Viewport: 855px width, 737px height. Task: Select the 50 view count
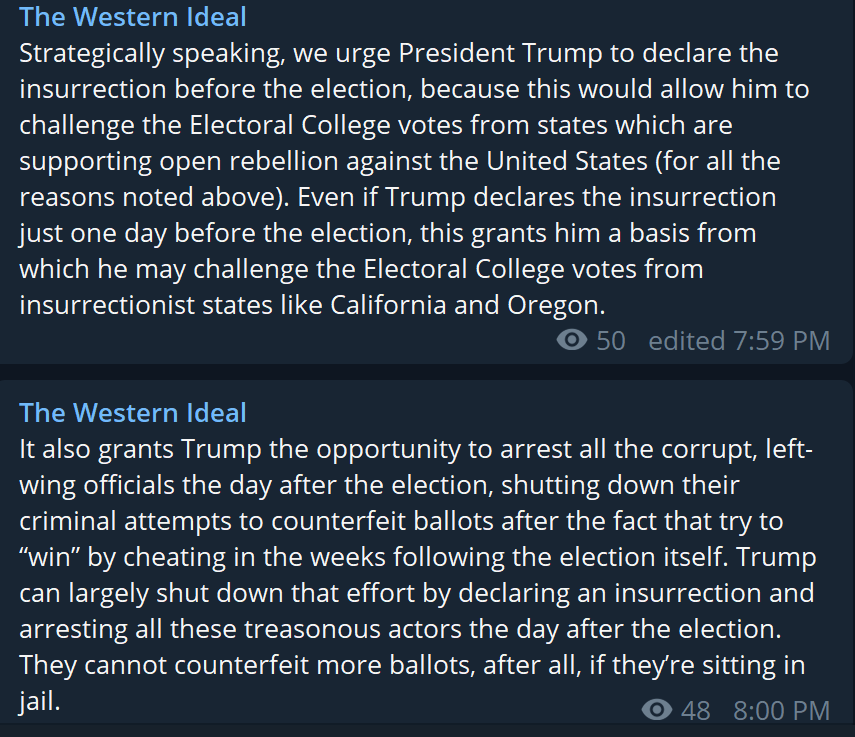pyautogui.click(x=611, y=341)
